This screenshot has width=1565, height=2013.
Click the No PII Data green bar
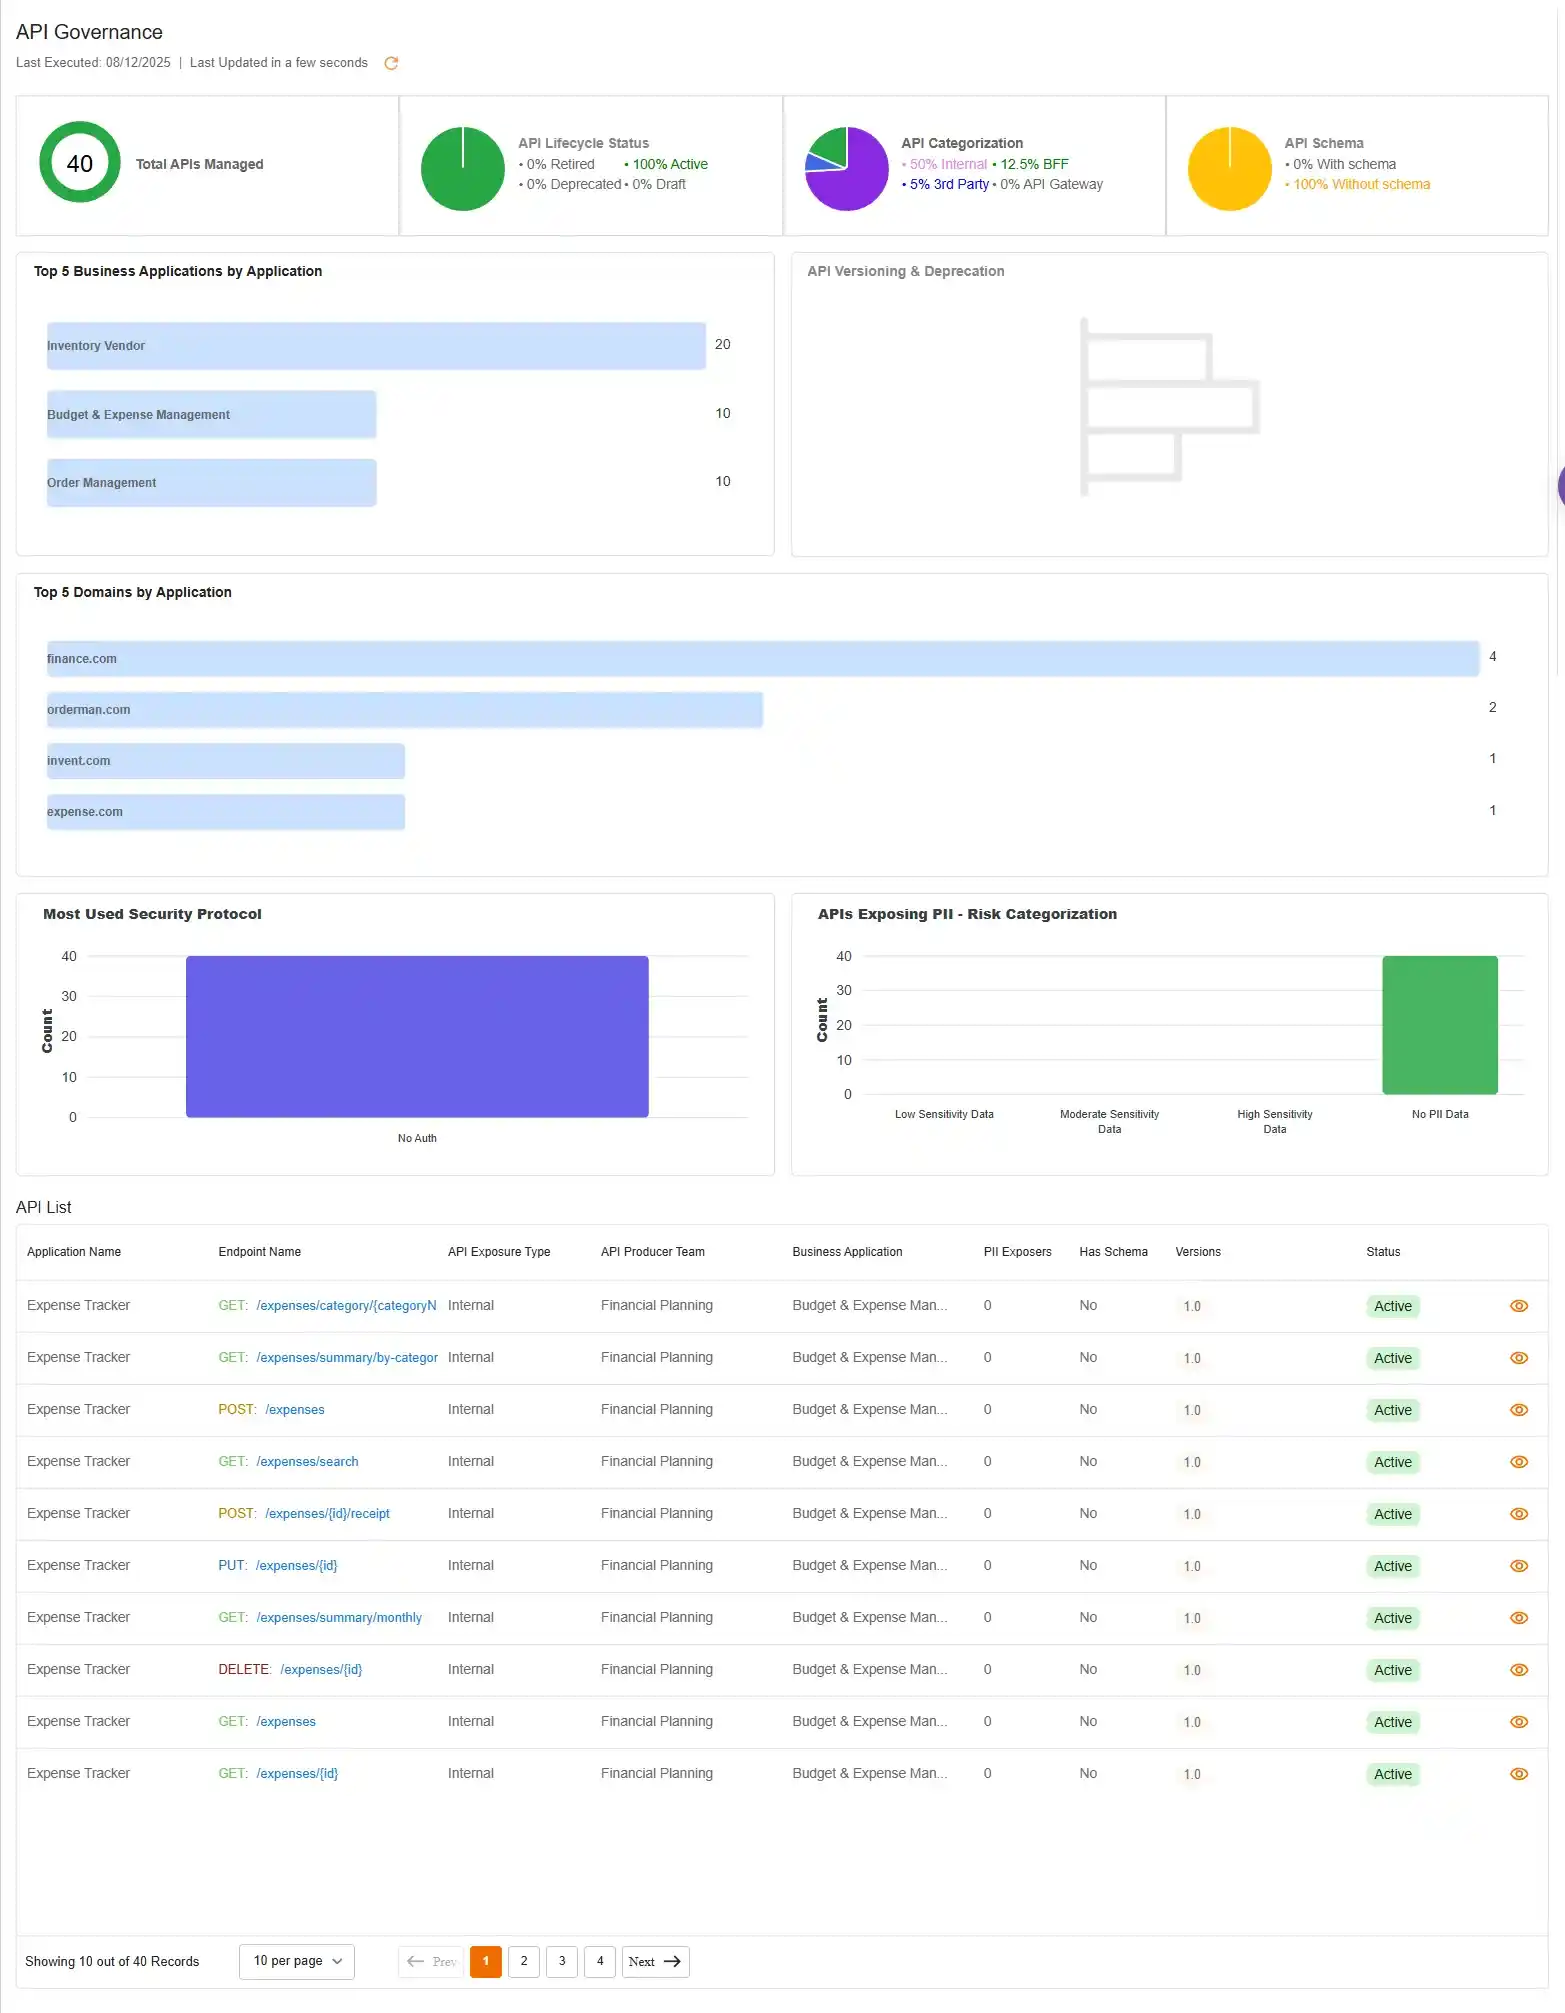(x=1439, y=1025)
